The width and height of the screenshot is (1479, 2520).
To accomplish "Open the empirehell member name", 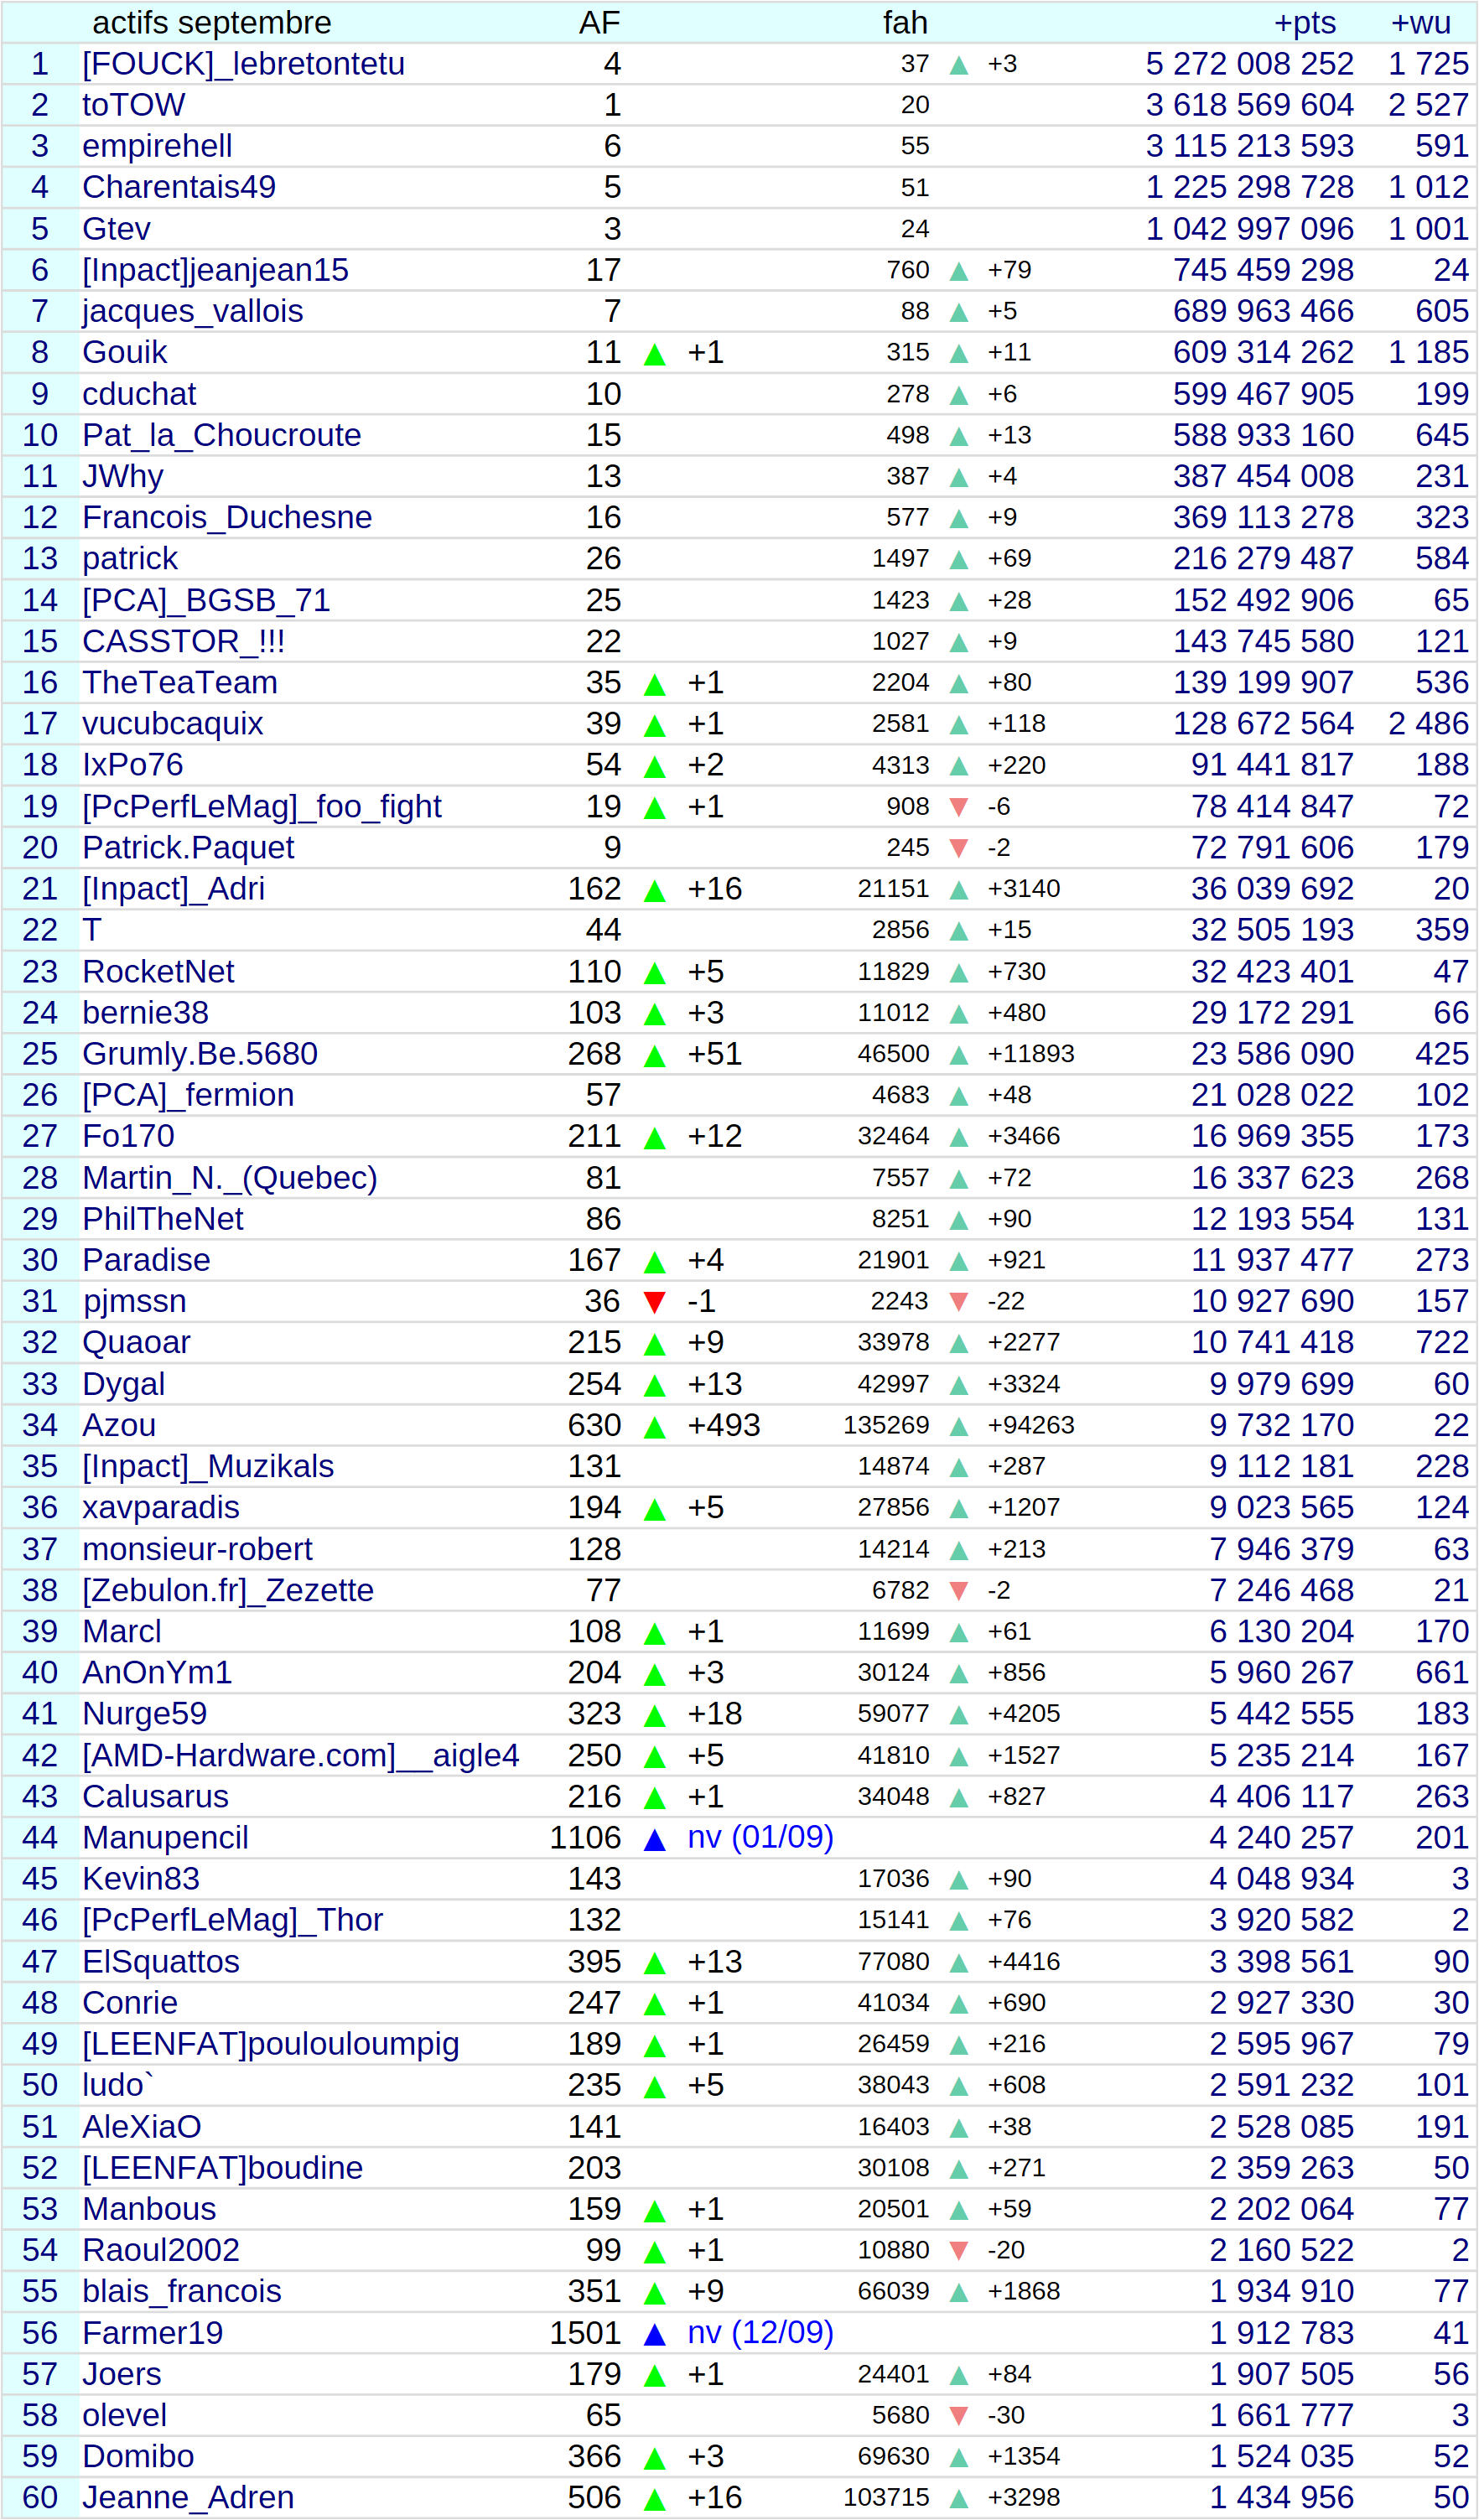I will pos(157,146).
